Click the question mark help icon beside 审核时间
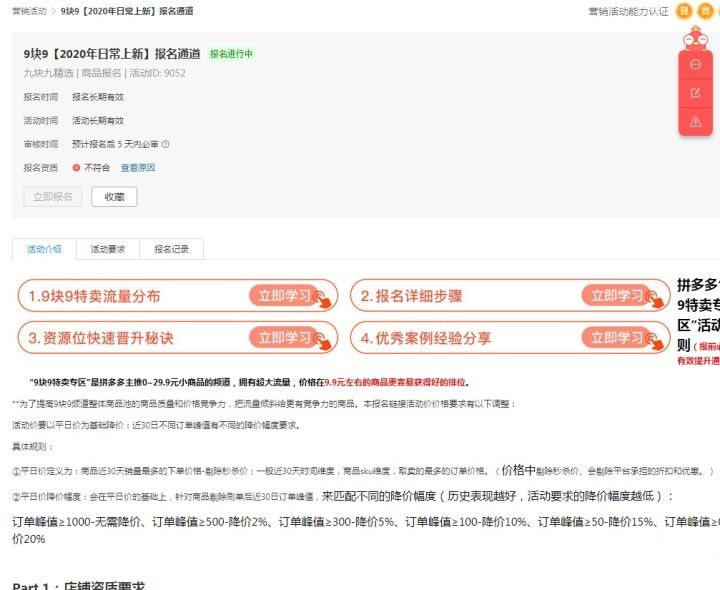 point(166,144)
